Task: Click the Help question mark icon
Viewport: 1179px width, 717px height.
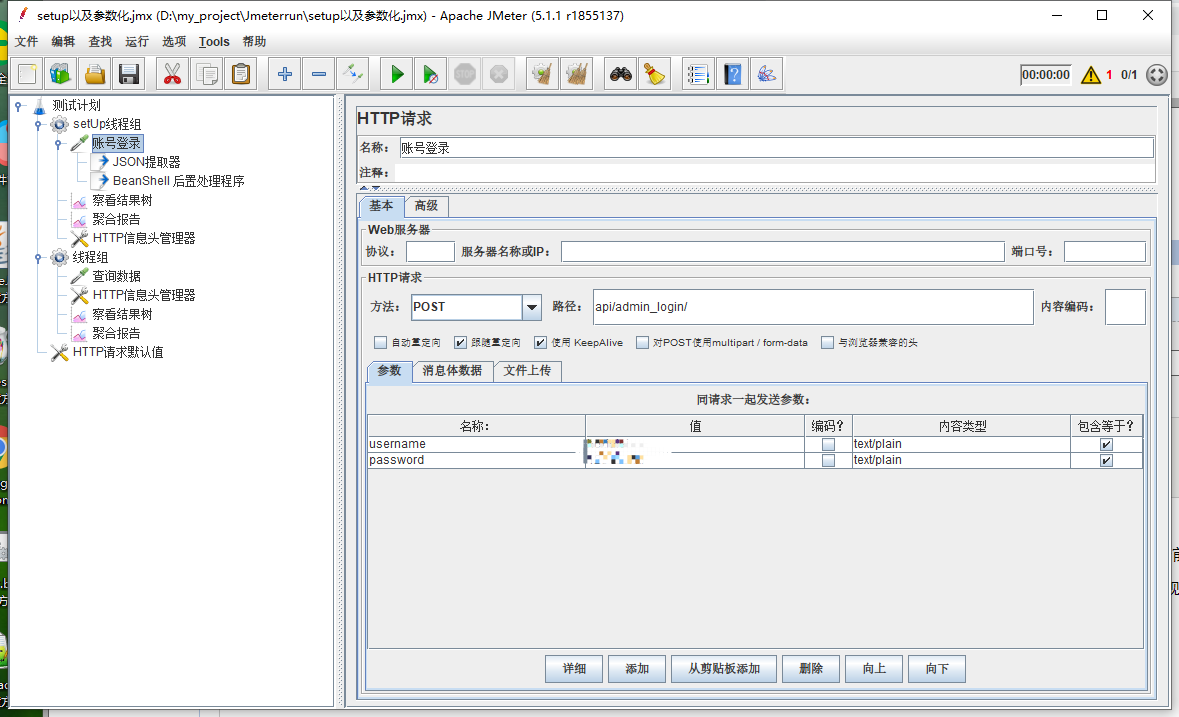Action: pyautogui.click(x=732, y=74)
